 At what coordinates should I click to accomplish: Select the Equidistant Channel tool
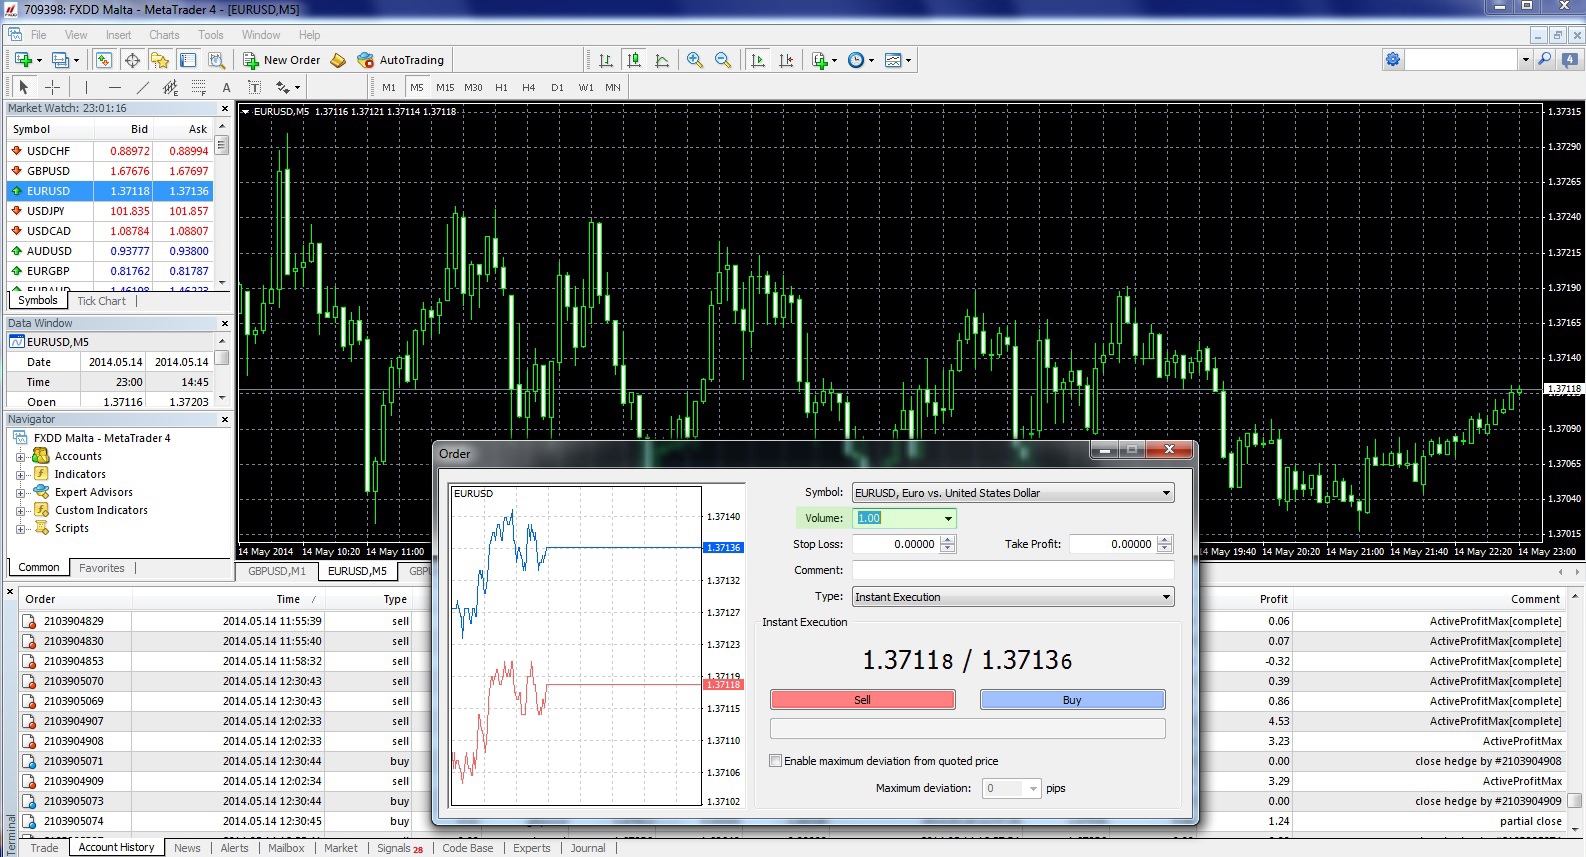[170, 87]
